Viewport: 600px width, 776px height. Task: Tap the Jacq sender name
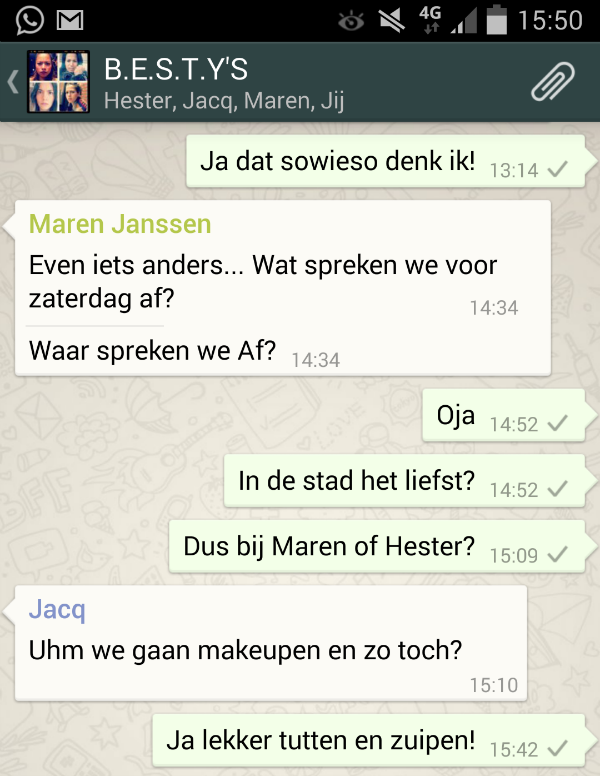tap(57, 609)
